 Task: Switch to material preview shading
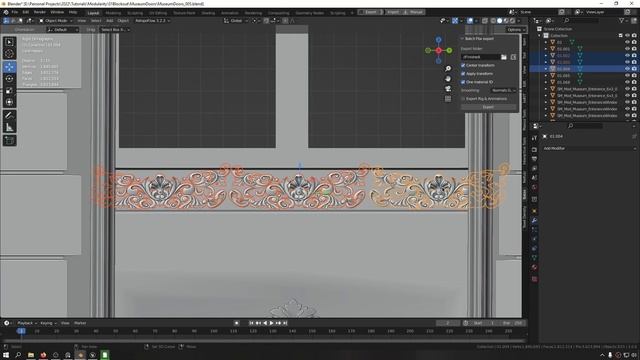(506, 20)
